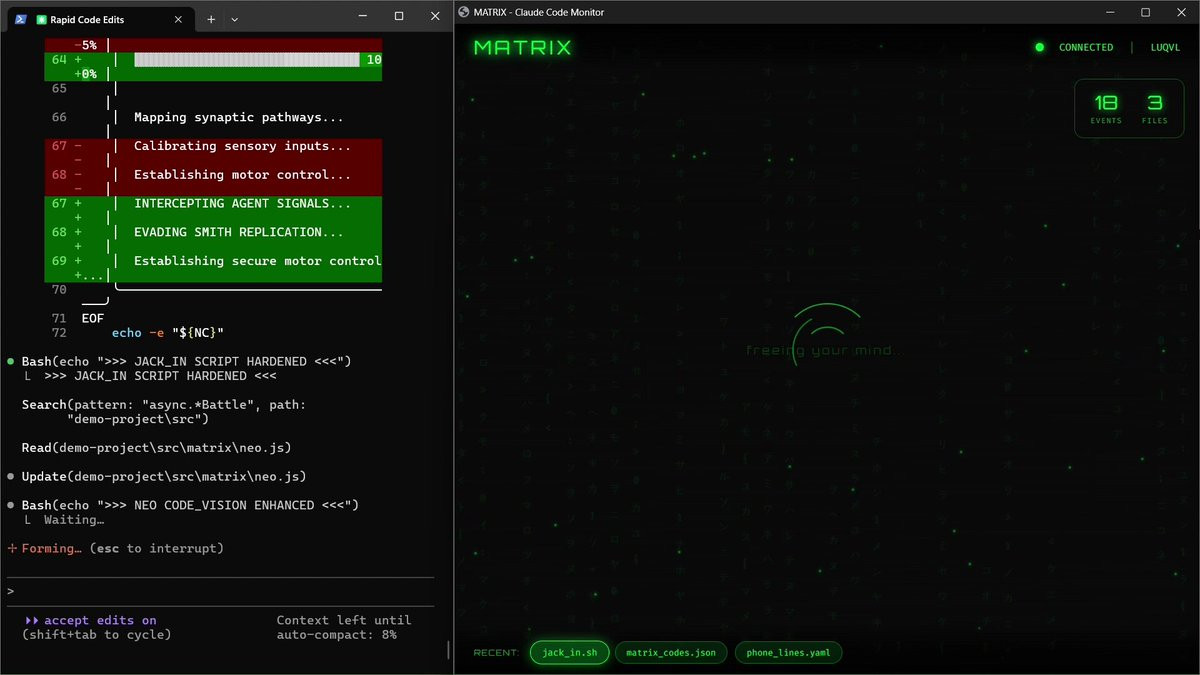Click the Bash NEO CODE_VISION ENHANCED command
Image resolution: width=1200 pixels, height=675 pixels.
182,505
